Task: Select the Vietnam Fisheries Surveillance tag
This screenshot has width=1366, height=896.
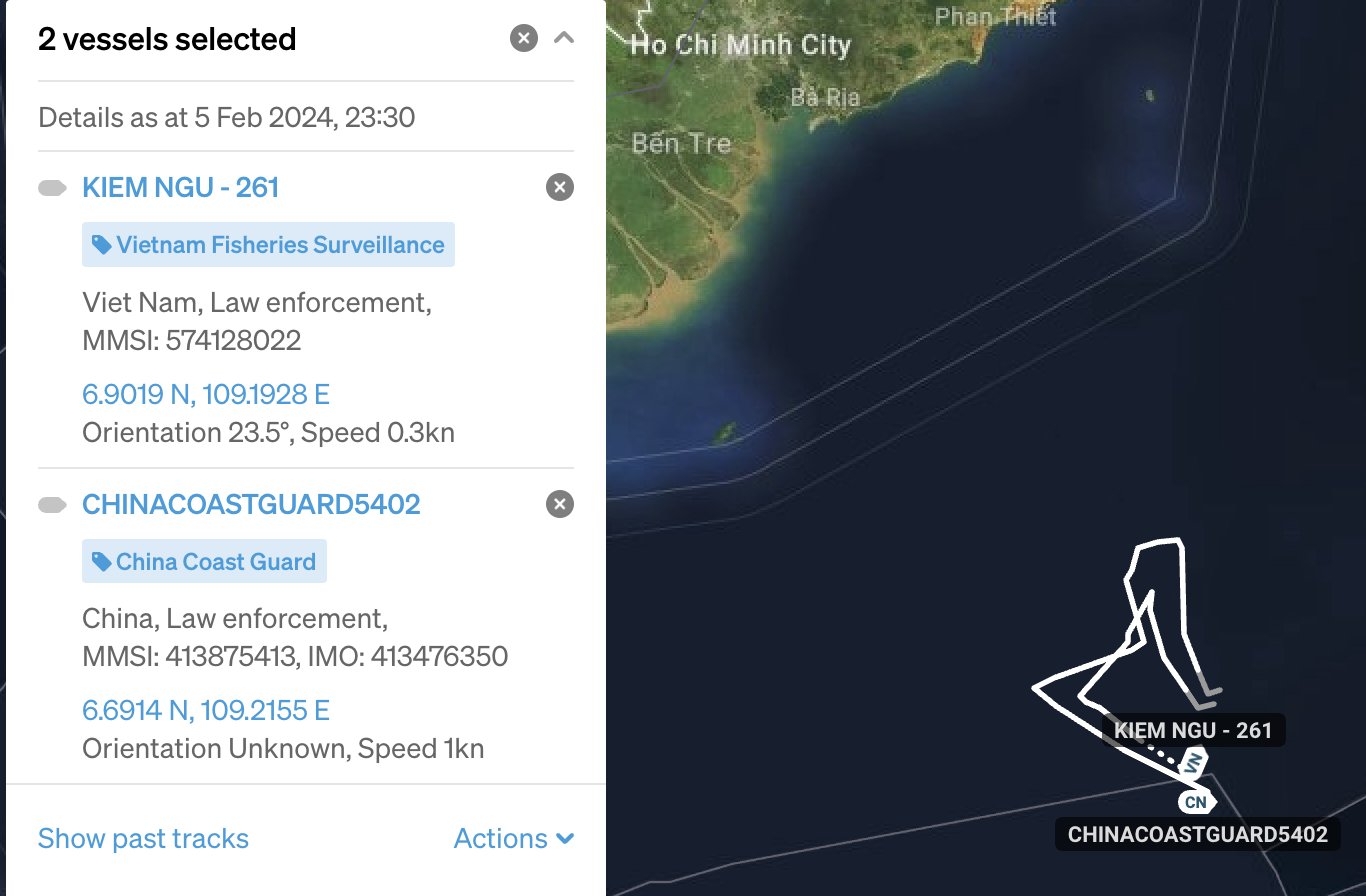Action: click(268, 245)
